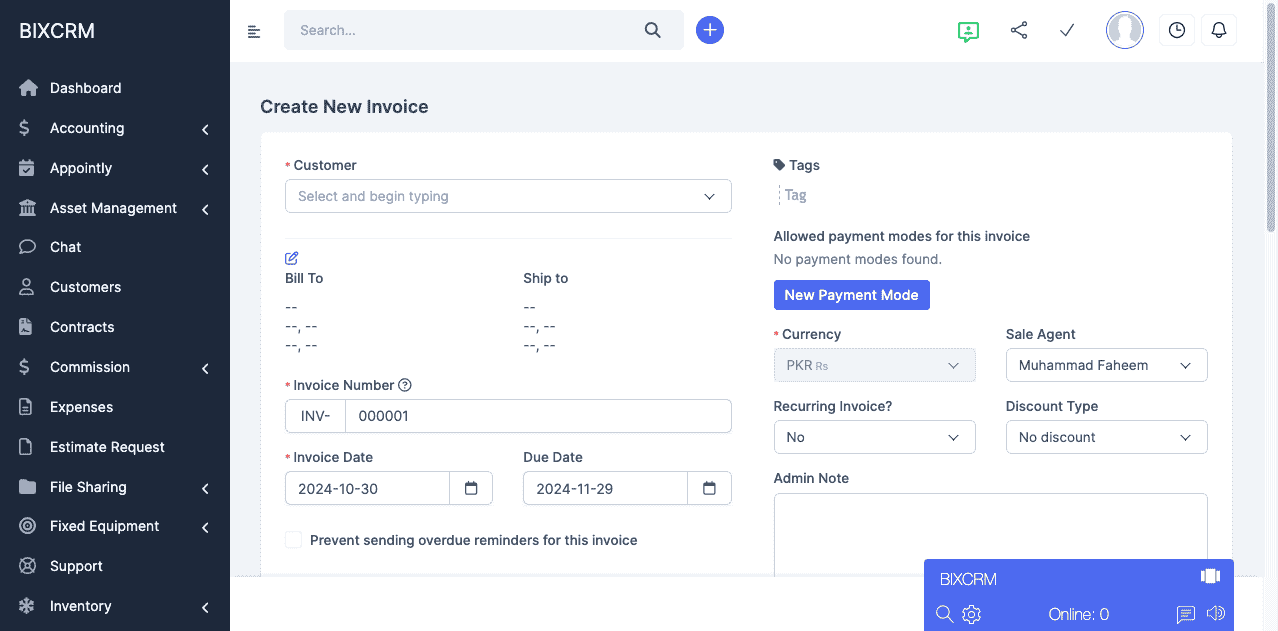Image resolution: width=1278 pixels, height=631 pixels.
Task: Open the clock timer icon
Action: click(1177, 30)
